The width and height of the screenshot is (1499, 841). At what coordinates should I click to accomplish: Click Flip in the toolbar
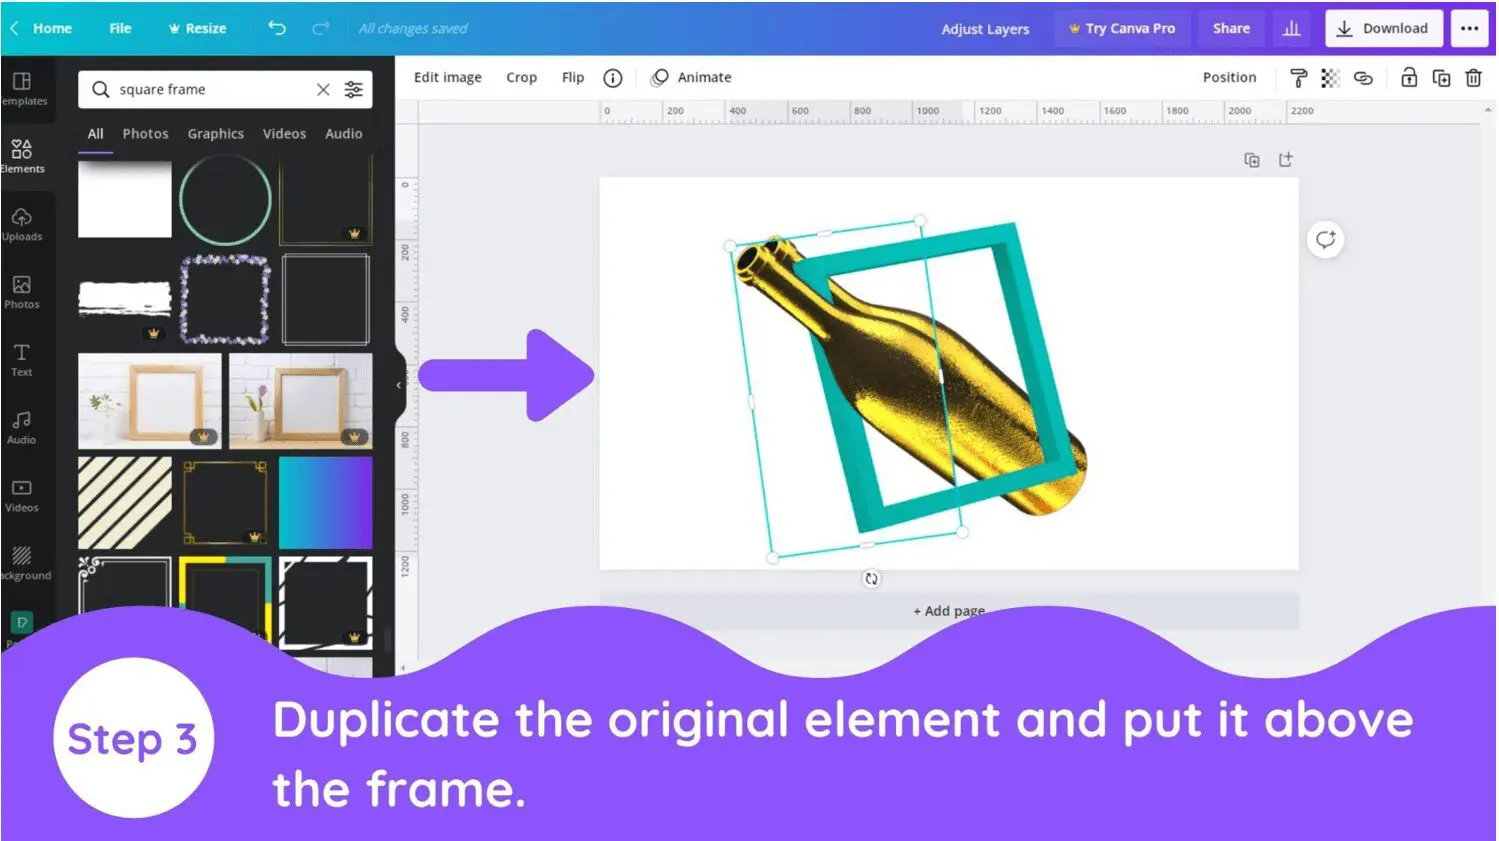(x=572, y=77)
